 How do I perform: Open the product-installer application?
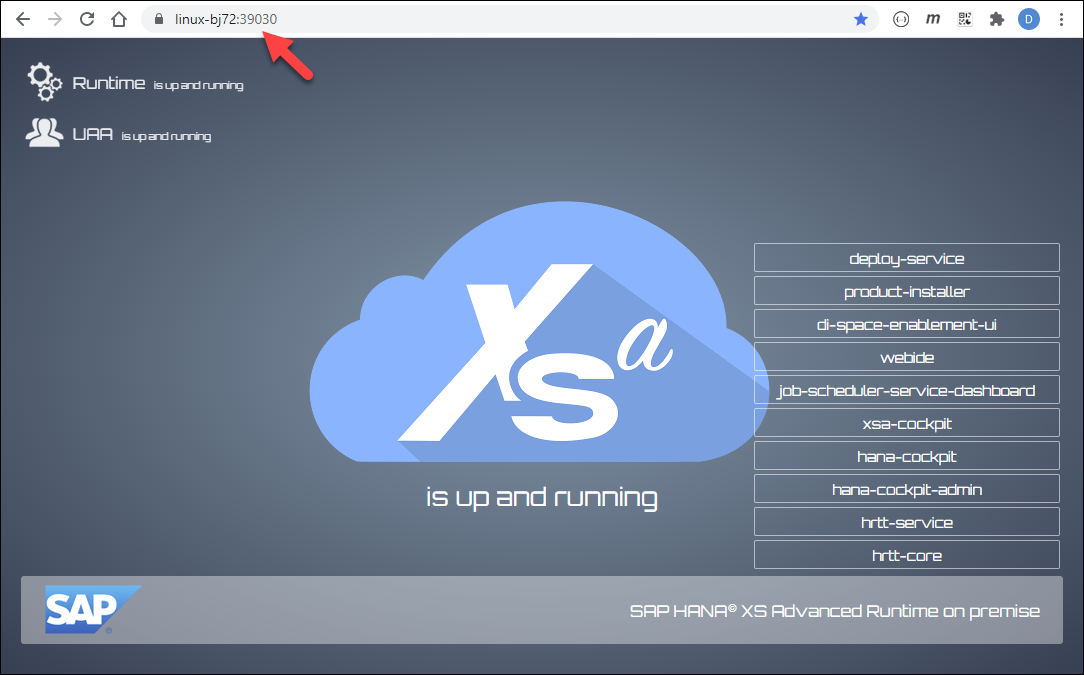[906, 291]
